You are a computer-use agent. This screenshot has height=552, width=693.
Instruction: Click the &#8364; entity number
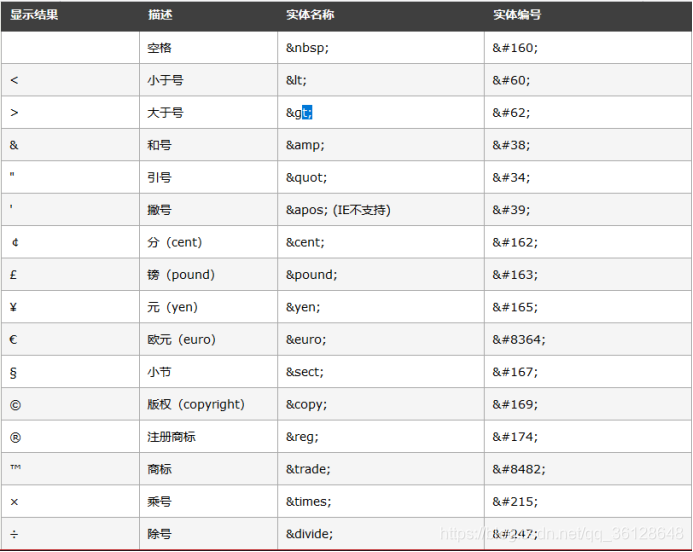[519, 339]
